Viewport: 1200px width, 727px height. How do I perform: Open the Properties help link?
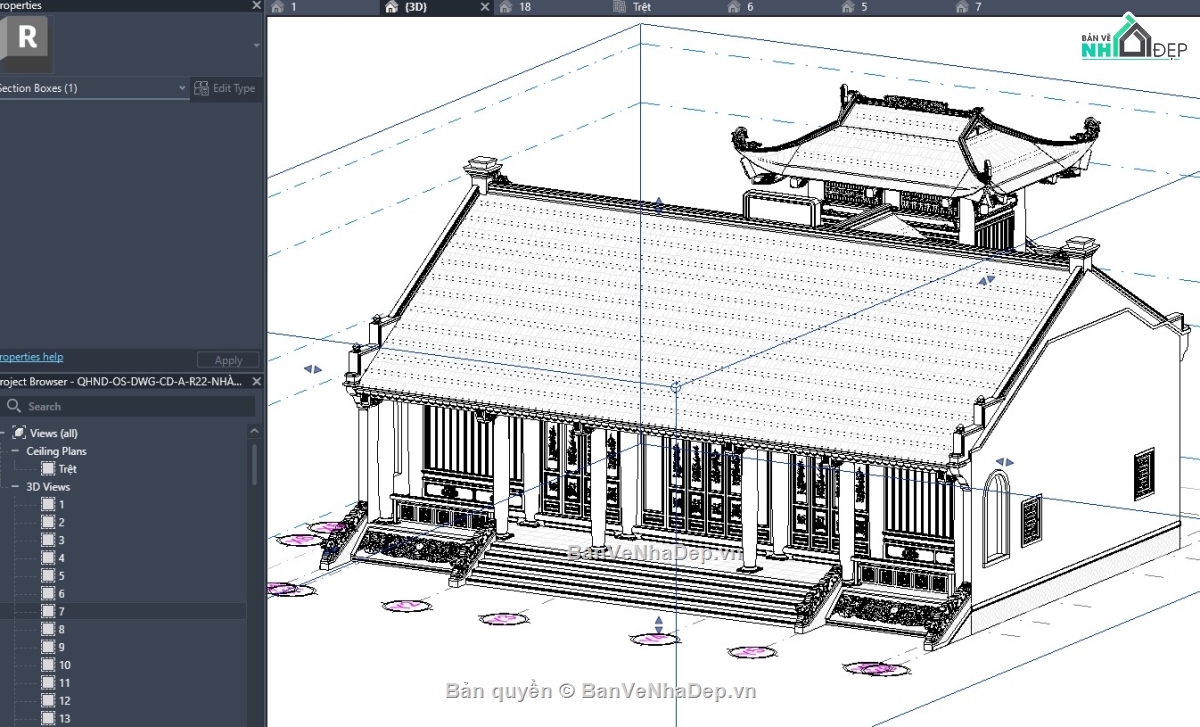(31, 357)
